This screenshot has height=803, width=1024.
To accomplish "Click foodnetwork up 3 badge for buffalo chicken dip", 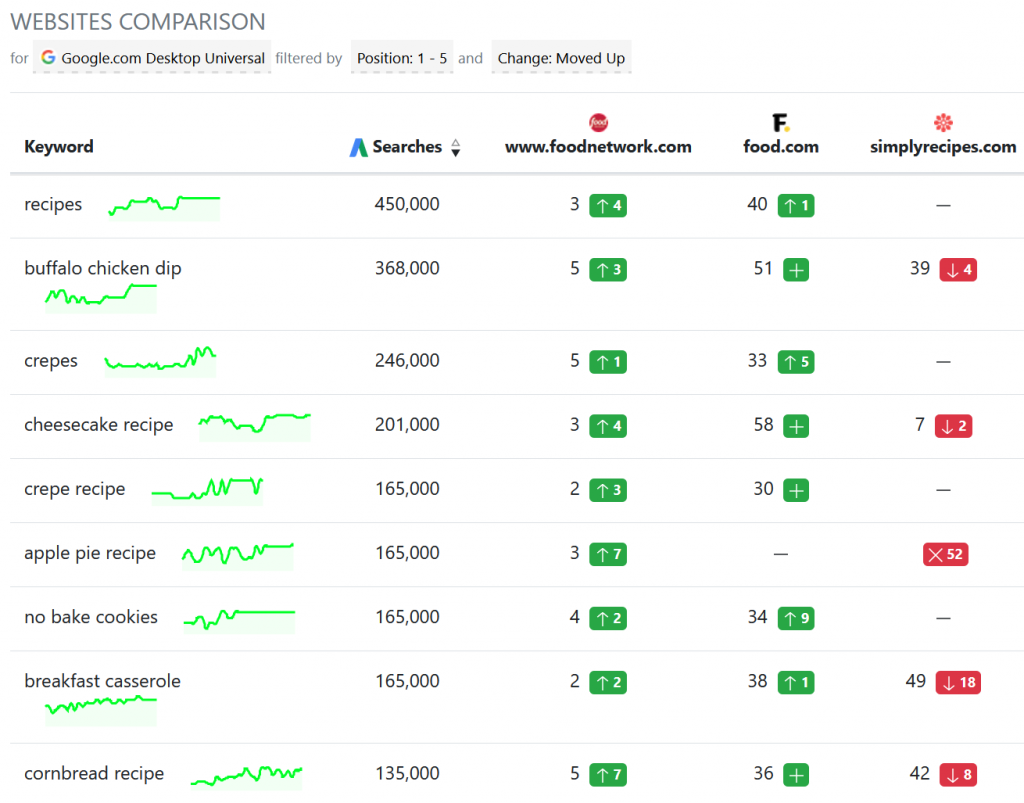I will [x=608, y=270].
